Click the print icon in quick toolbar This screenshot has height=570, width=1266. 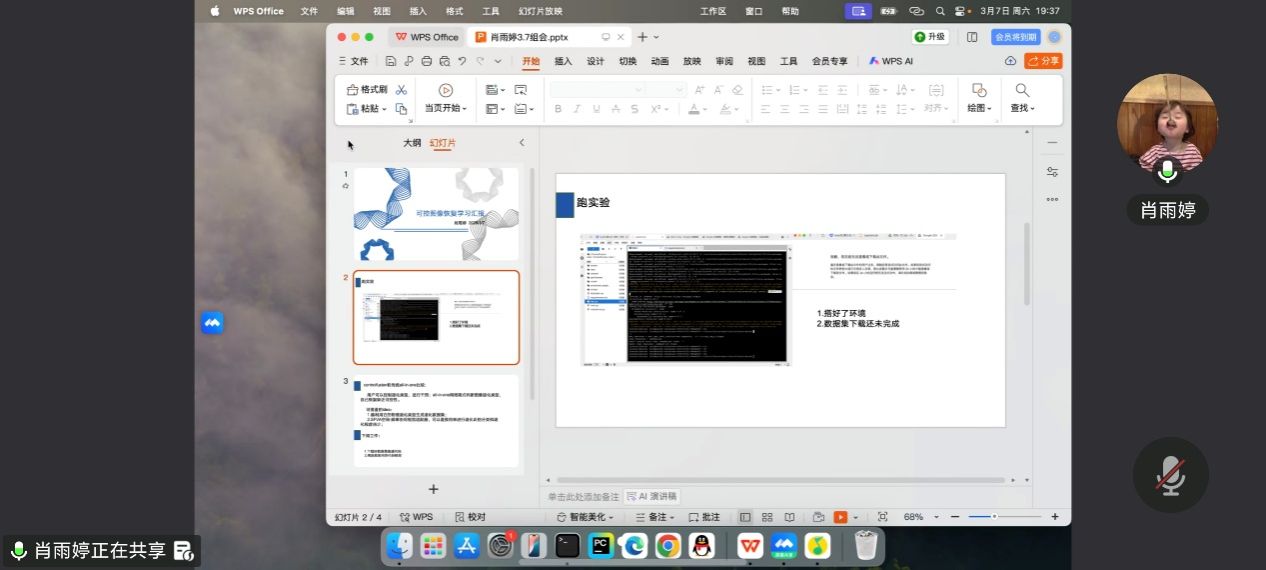coord(427,61)
